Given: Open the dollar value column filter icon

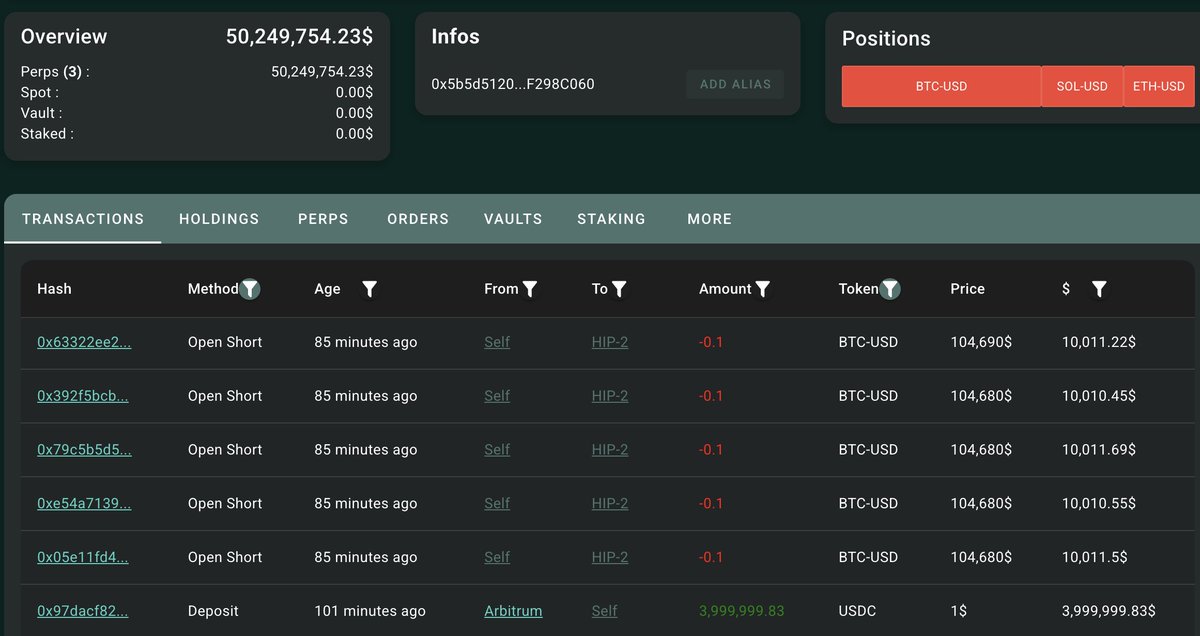Looking at the screenshot, I should pyautogui.click(x=1099, y=289).
